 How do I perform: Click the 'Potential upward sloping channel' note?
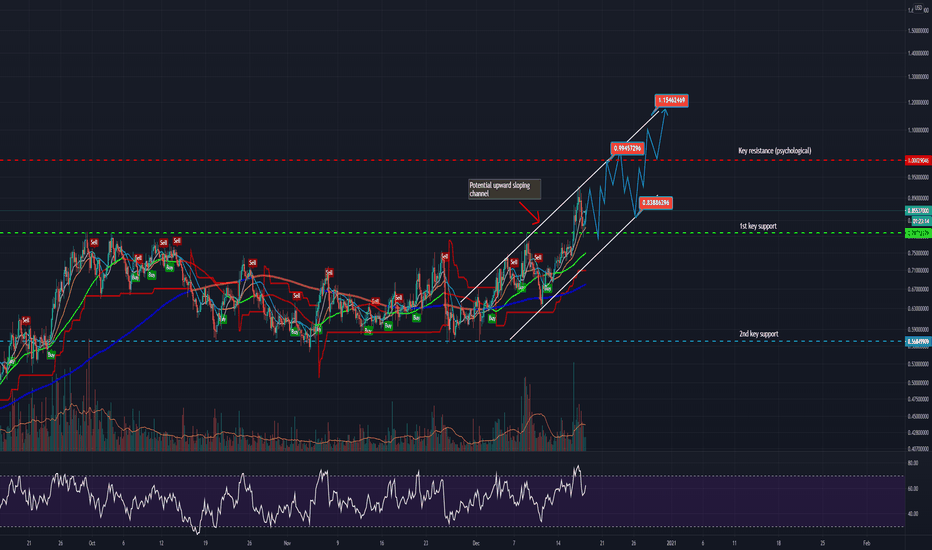pos(505,189)
